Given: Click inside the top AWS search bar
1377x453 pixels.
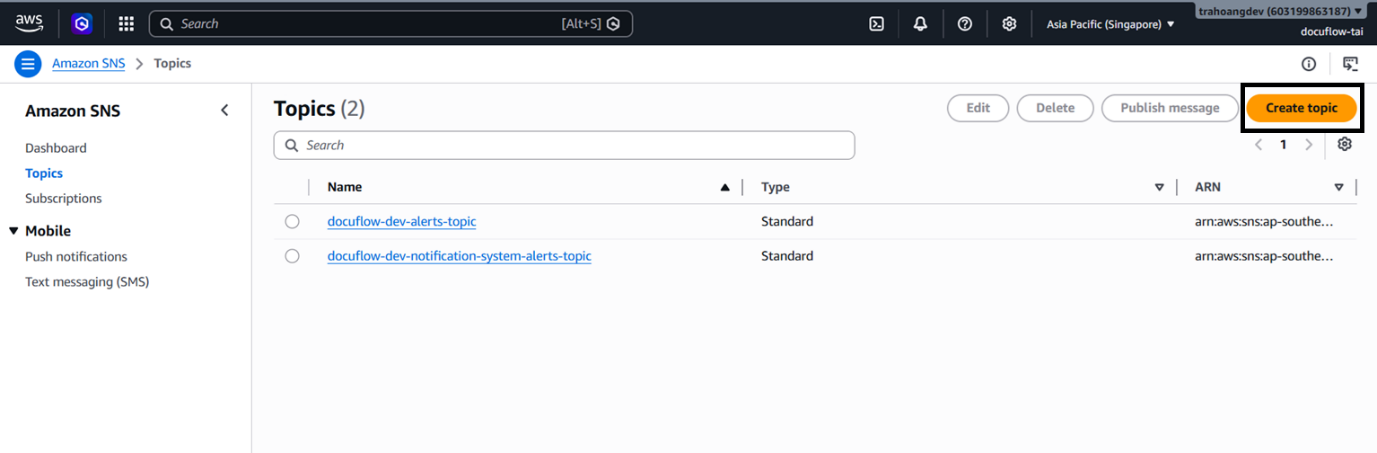Looking at the screenshot, I should (x=391, y=23).
